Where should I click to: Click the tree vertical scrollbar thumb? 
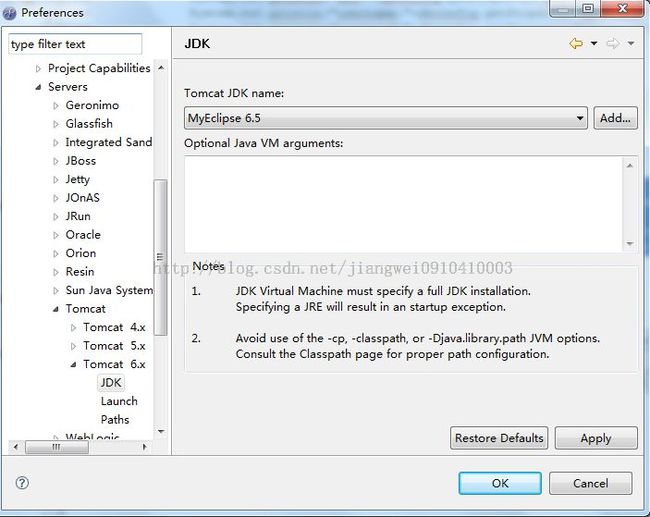pos(160,257)
